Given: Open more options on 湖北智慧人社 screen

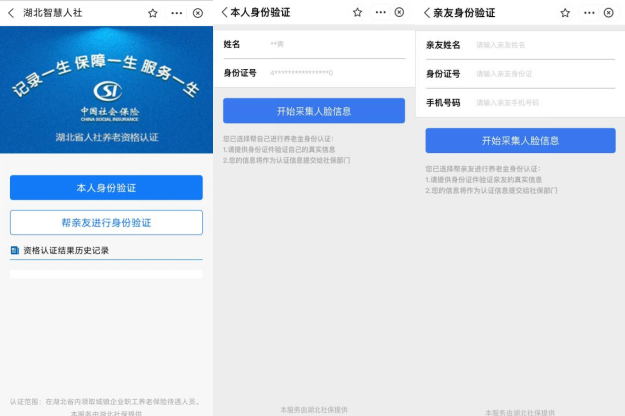Looking at the screenshot, I should [x=176, y=13].
